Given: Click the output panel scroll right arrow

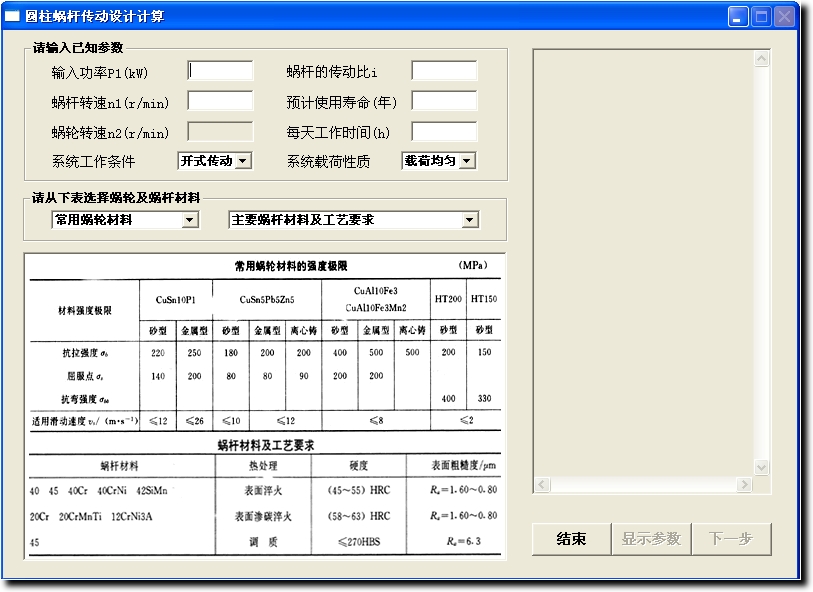Looking at the screenshot, I should (x=745, y=485).
